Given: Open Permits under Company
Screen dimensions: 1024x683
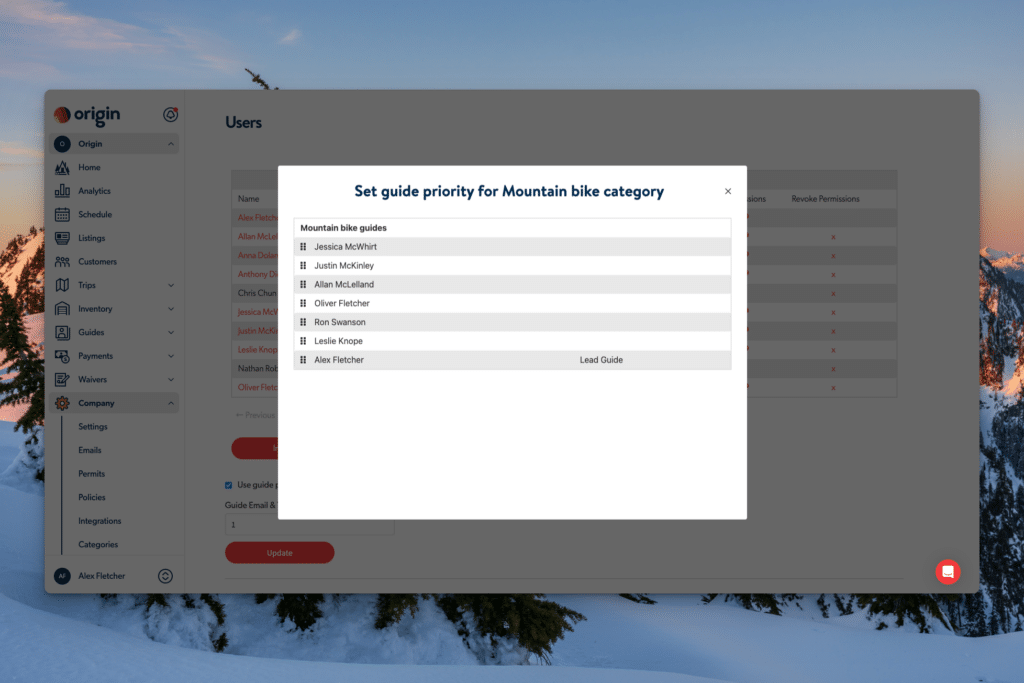Looking at the screenshot, I should point(91,474).
